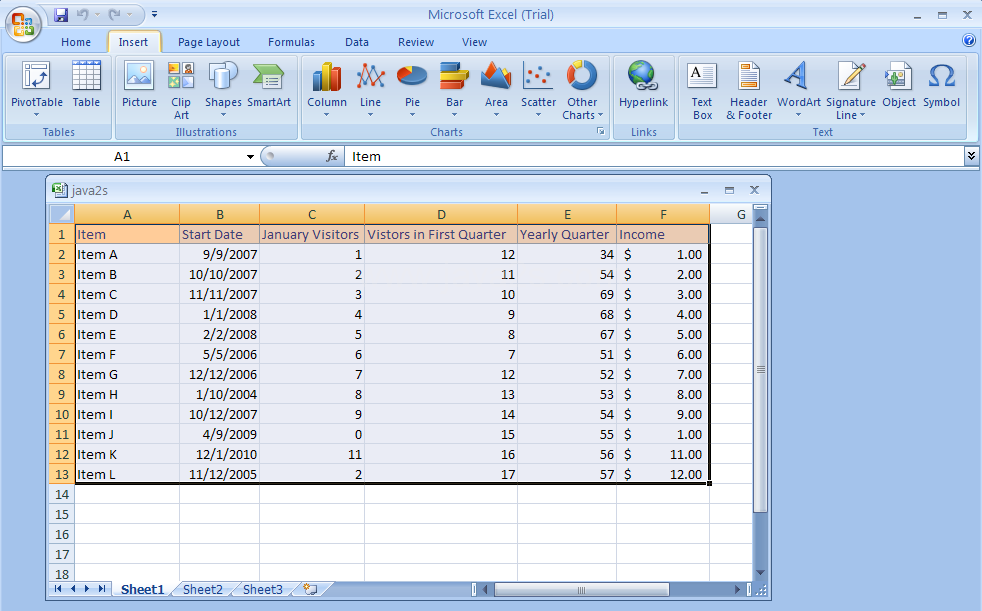Insert WordArt text

click(x=799, y=89)
